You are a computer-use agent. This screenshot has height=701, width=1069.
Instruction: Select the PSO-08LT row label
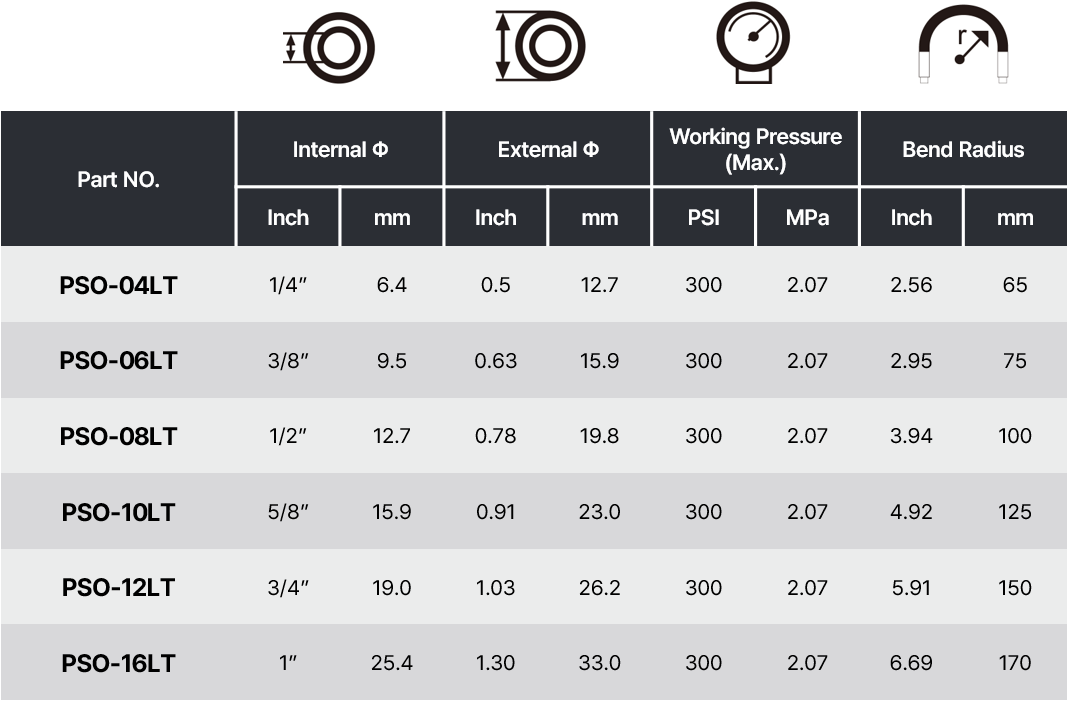(x=118, y=436)
